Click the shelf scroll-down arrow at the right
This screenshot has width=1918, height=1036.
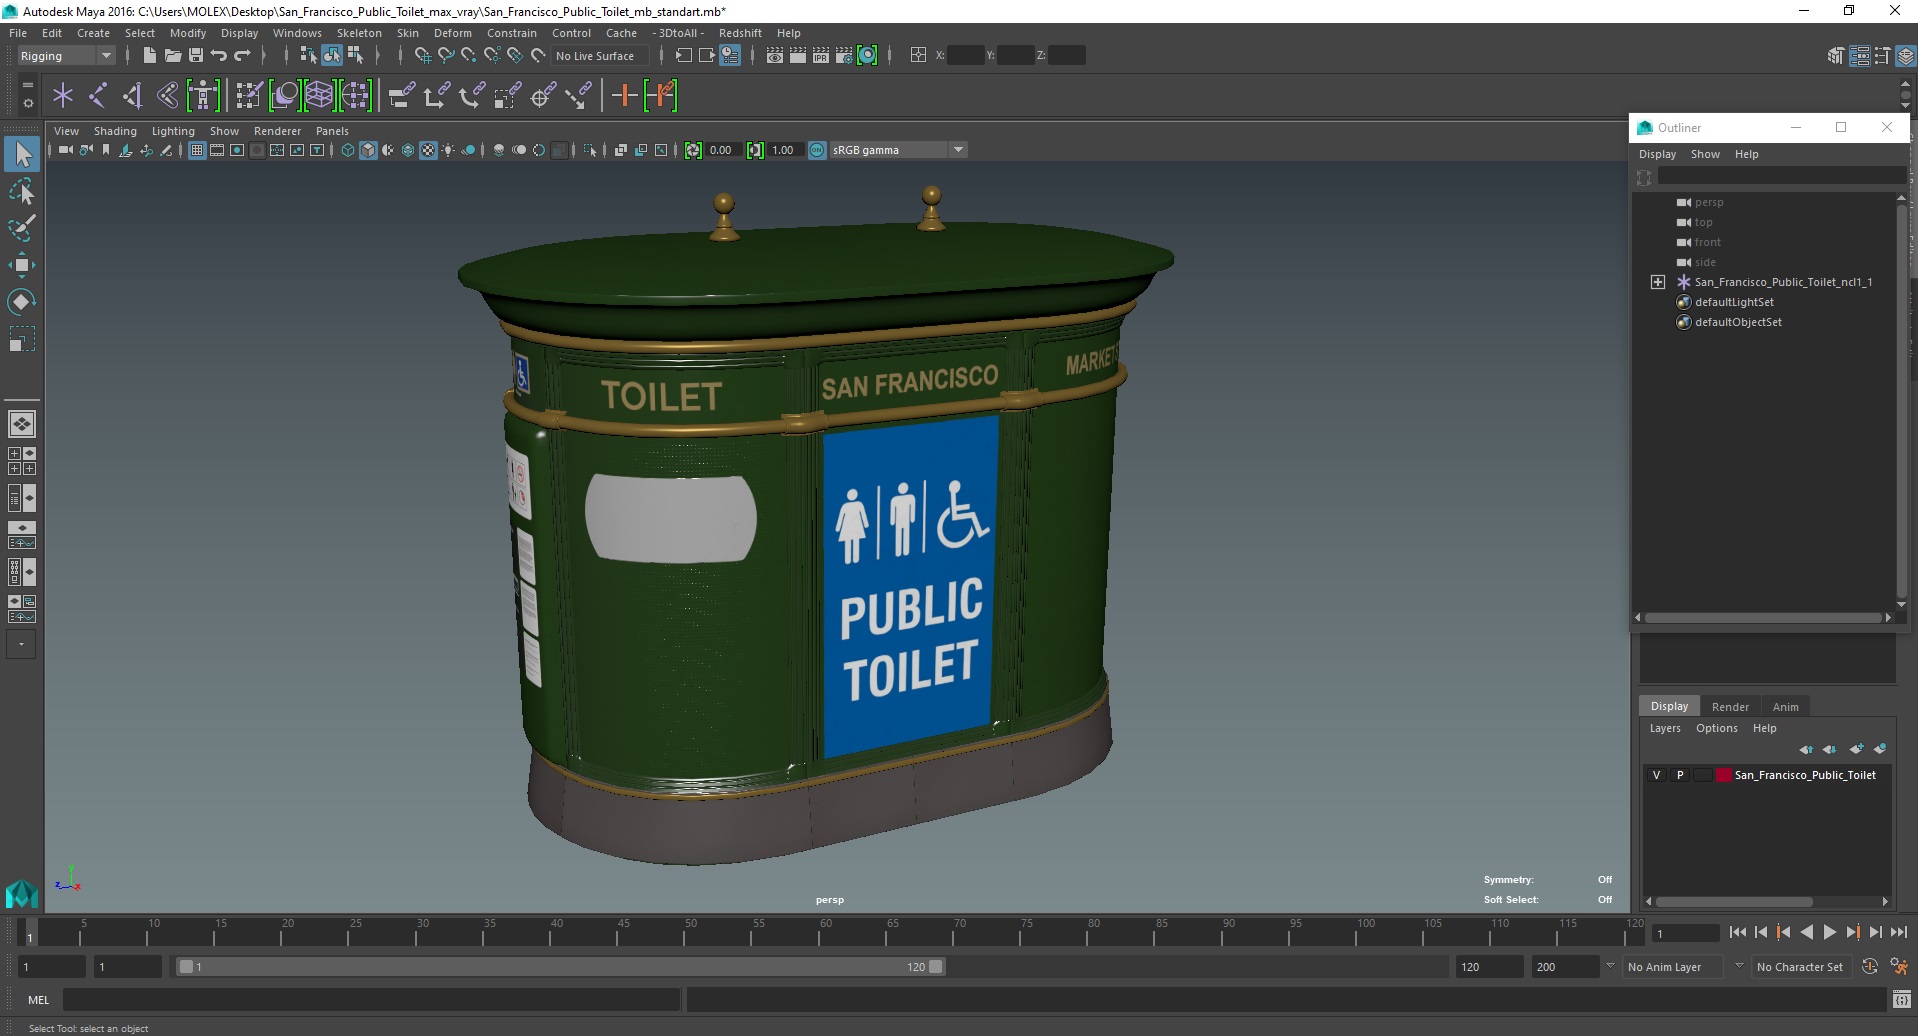point(1906,105)
